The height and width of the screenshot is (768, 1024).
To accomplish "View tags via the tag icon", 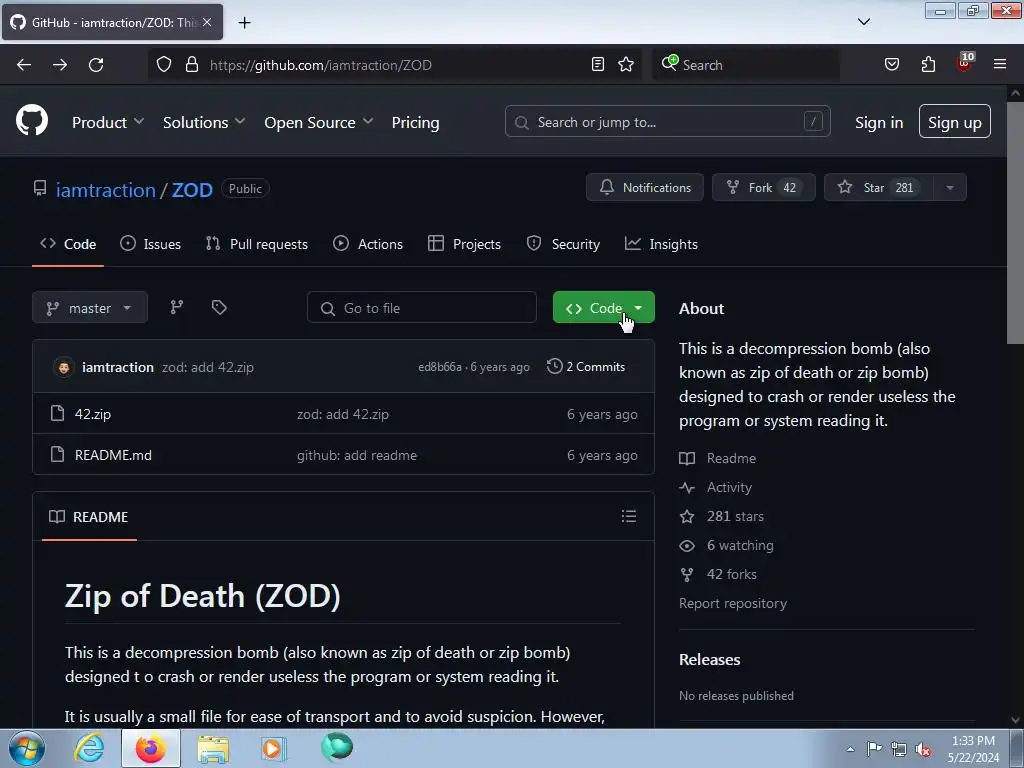I will point(219,308).
